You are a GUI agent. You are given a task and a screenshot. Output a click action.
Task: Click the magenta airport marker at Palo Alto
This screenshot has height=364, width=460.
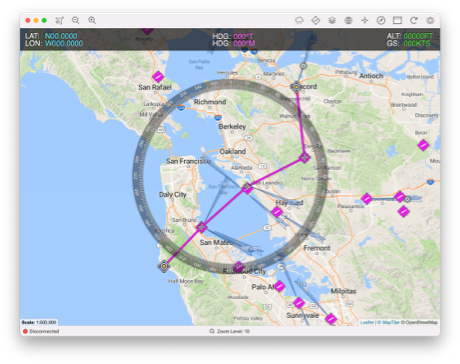click(x=279, y=286)
